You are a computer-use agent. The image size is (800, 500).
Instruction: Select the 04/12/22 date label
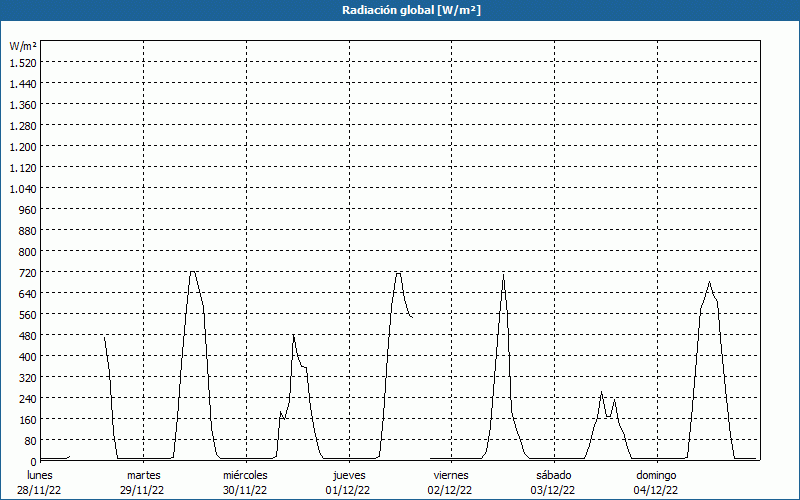tap(656, 490)
